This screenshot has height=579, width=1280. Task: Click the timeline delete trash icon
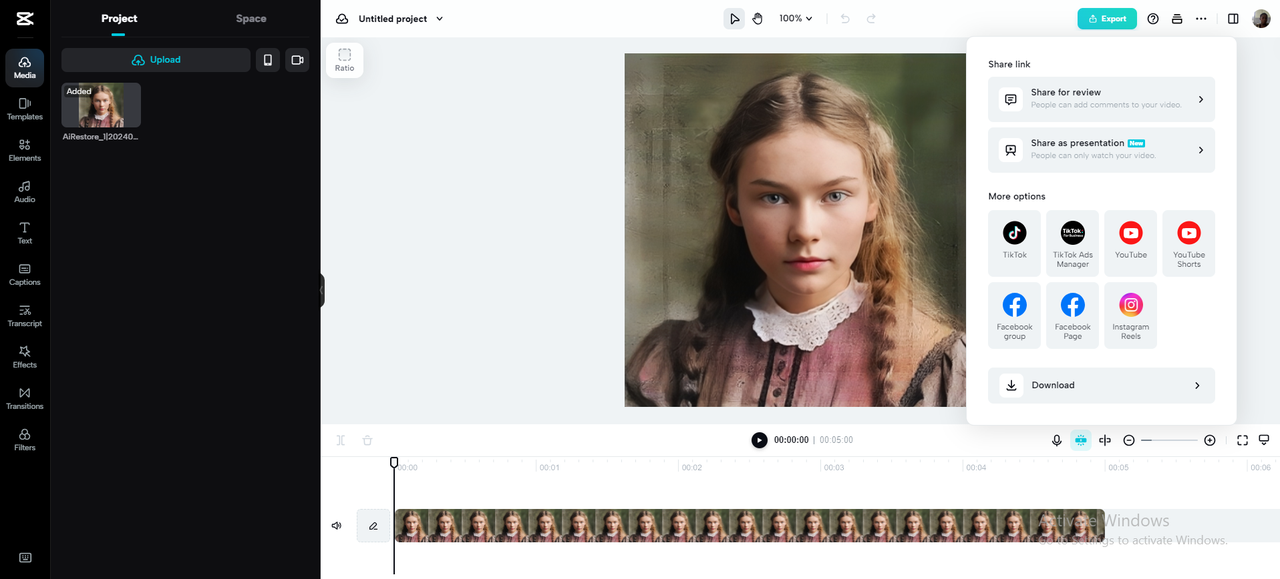[367, 440]
